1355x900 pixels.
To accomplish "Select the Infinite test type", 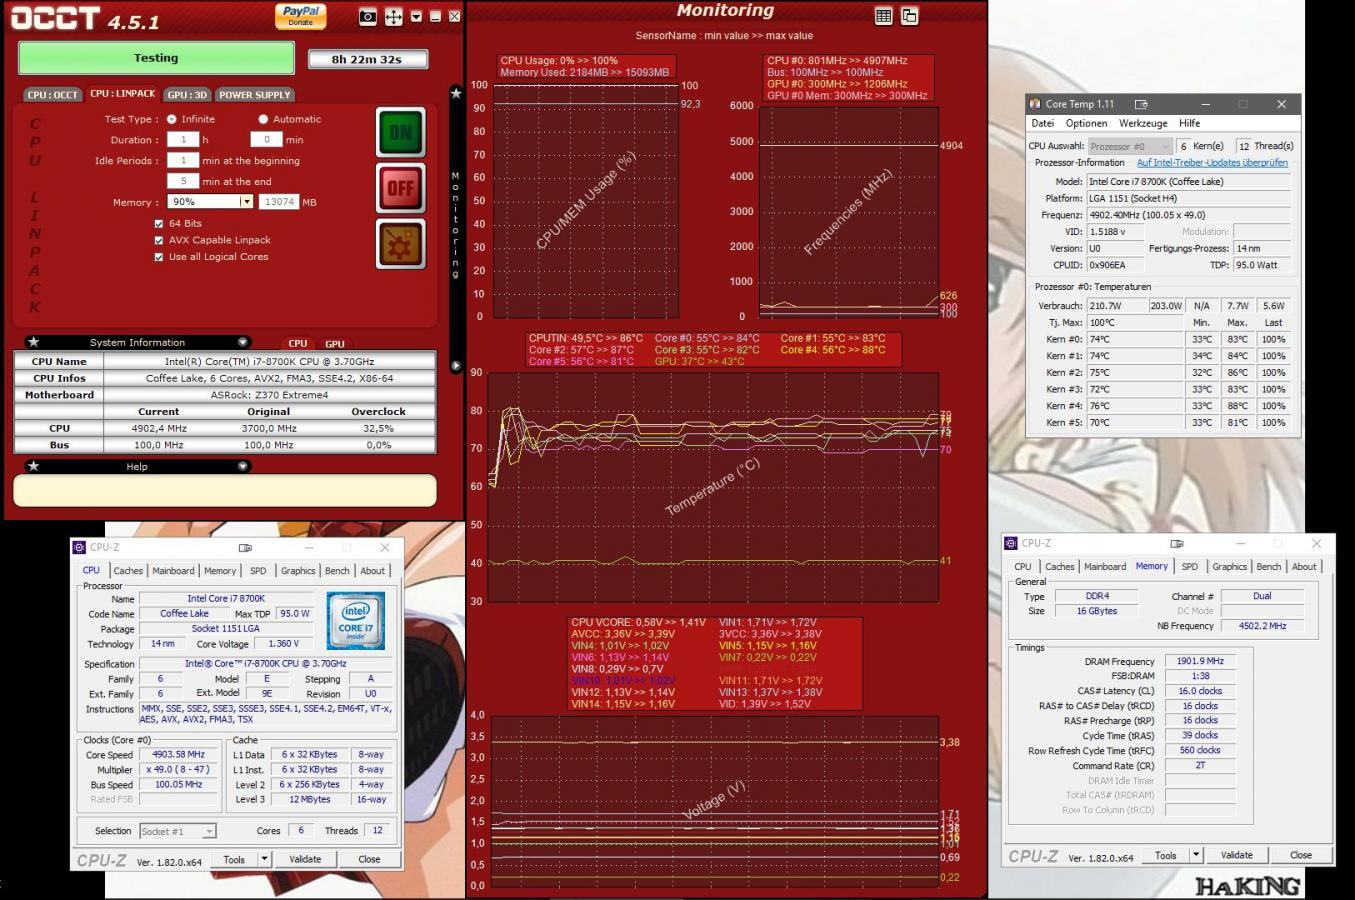I will point(172,119).
